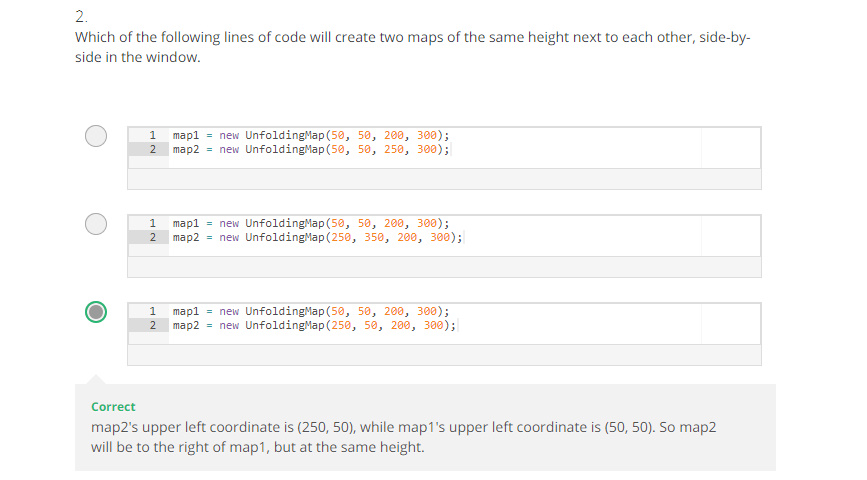Click line number 1 in third code block
The width and height of the screenshot is (867, 480).
(153, 311)
